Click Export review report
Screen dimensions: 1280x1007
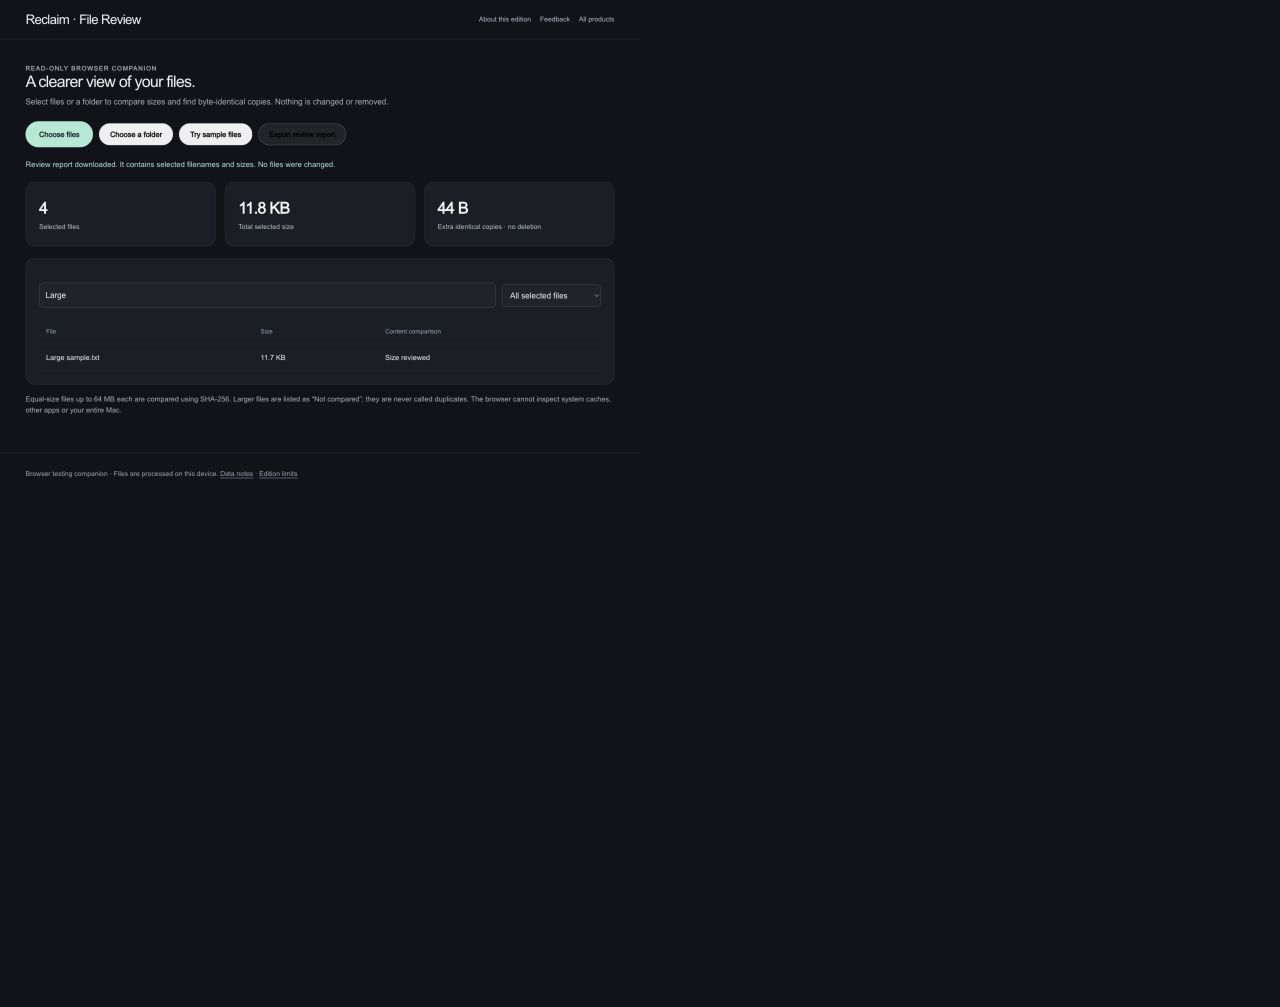pos(302,134)
